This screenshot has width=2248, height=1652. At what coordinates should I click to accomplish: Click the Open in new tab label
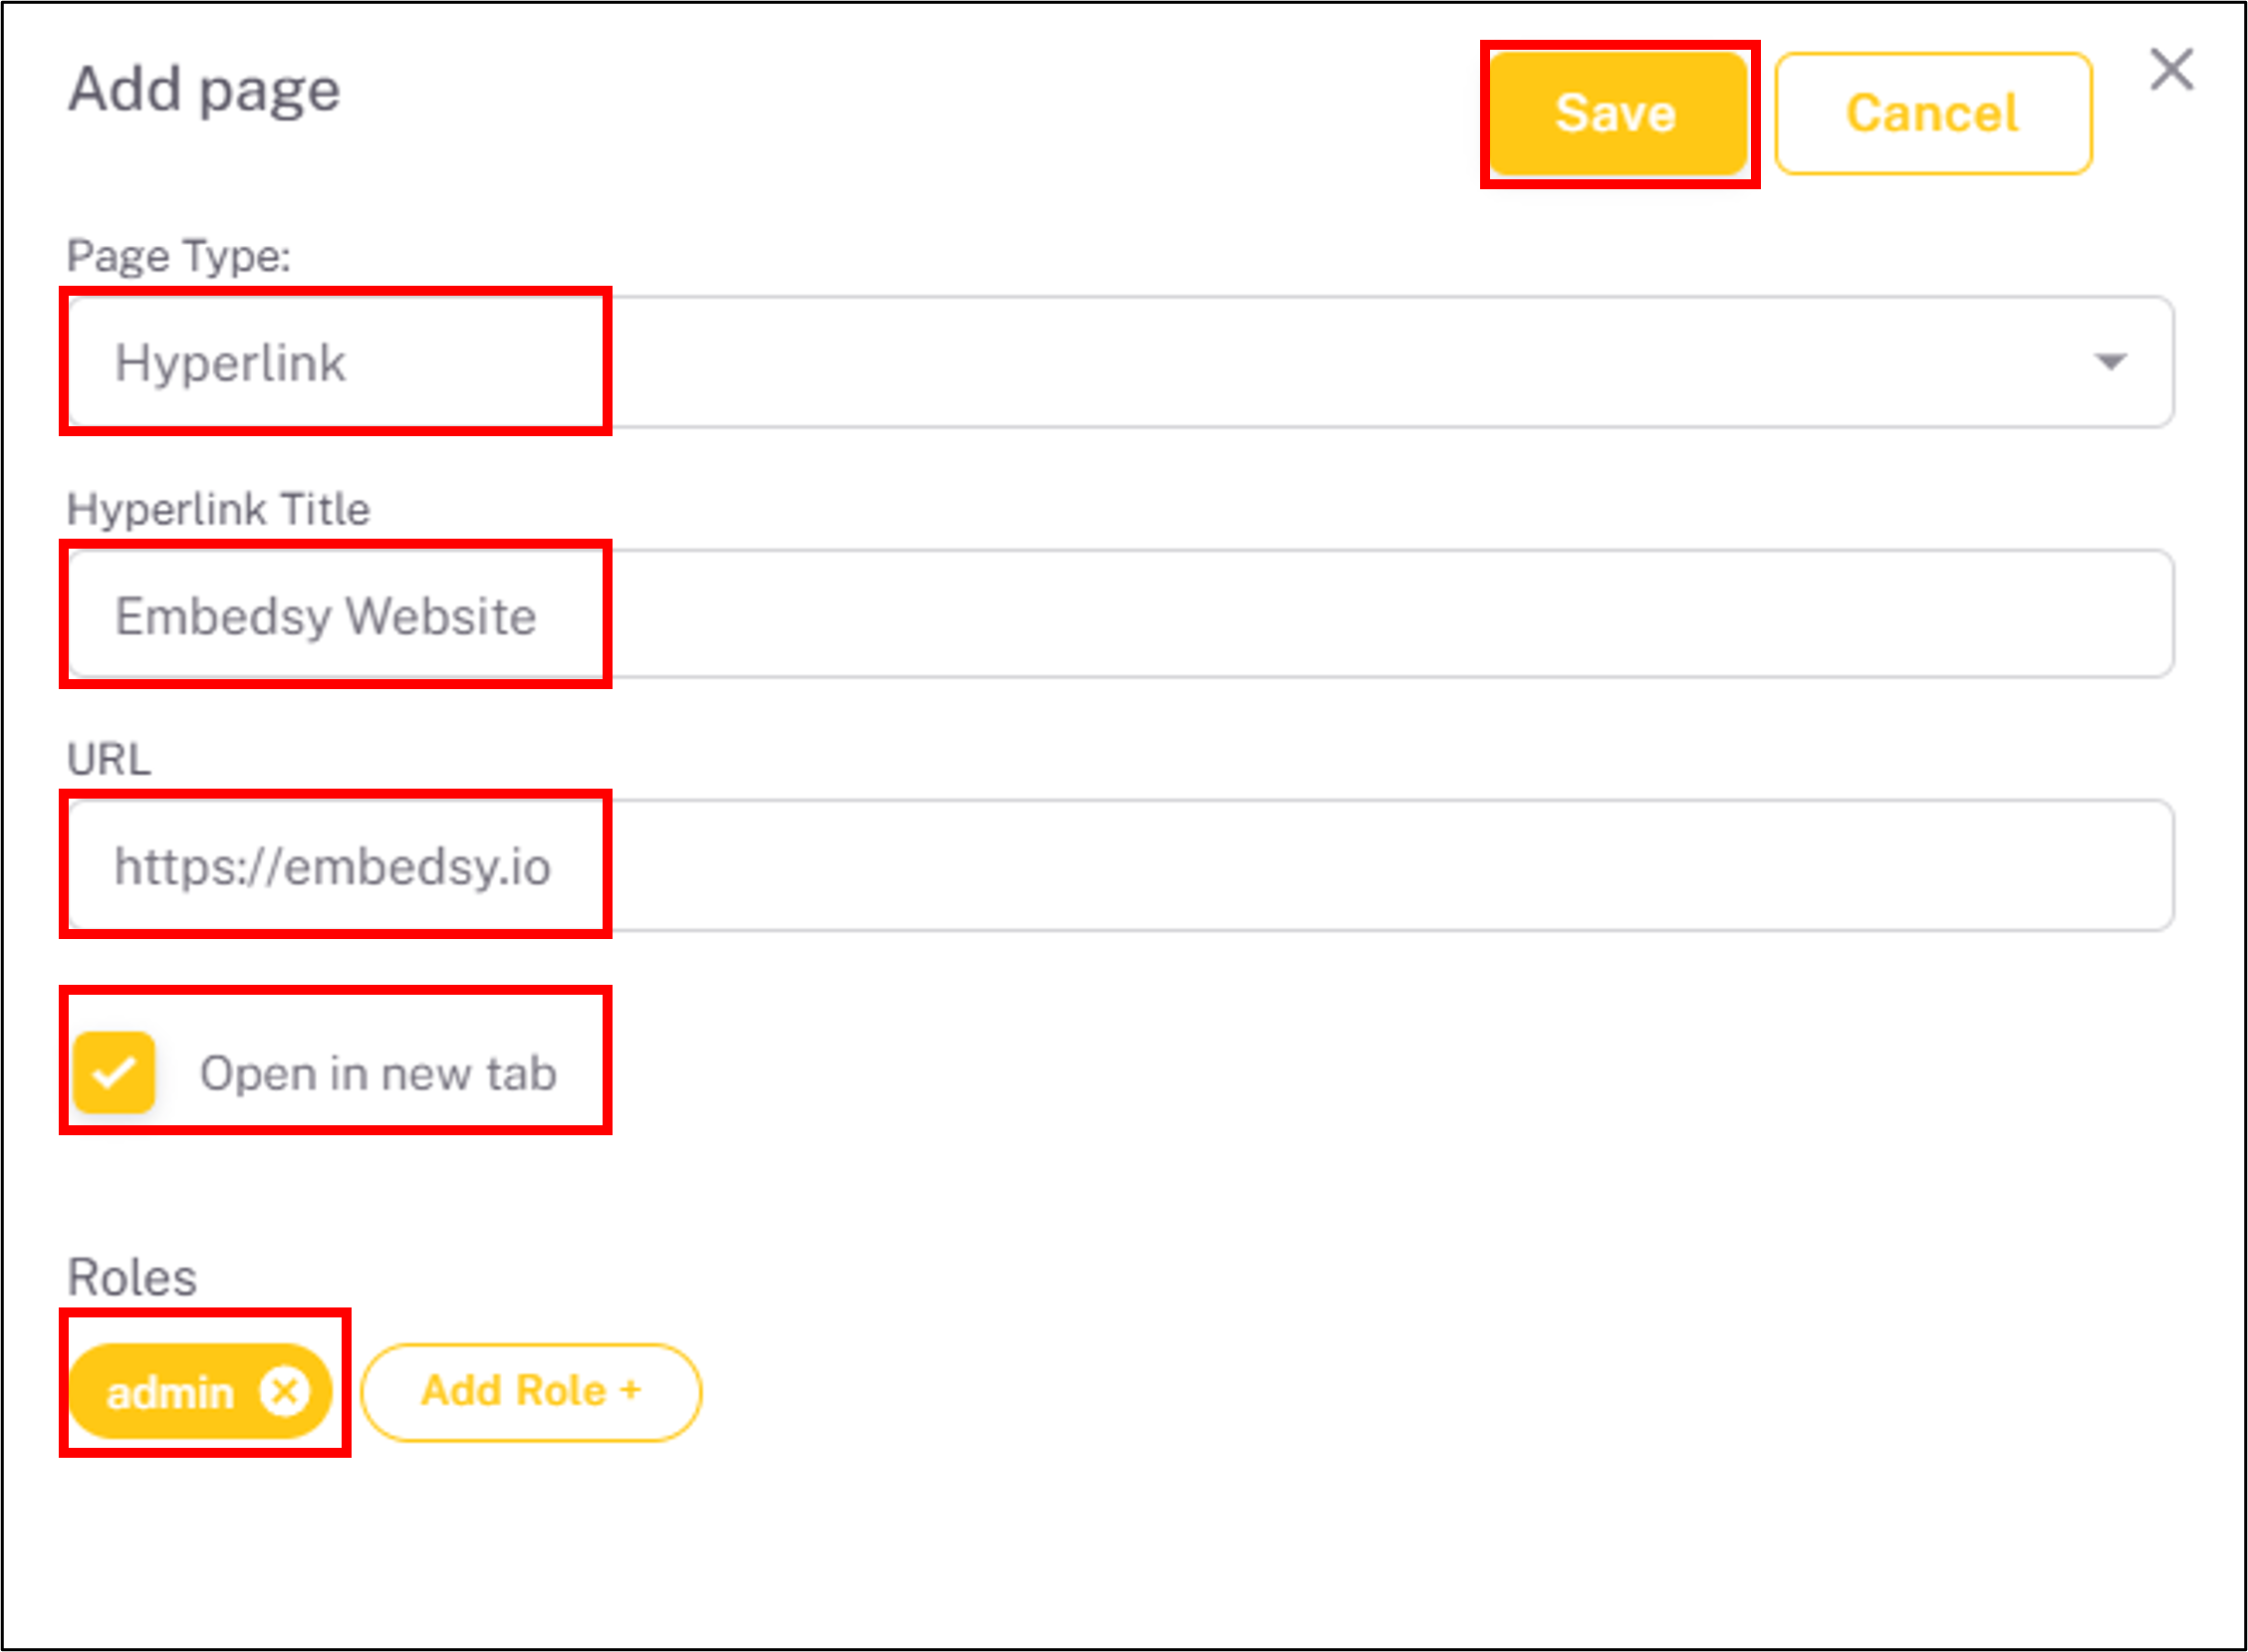point(379,1072)
